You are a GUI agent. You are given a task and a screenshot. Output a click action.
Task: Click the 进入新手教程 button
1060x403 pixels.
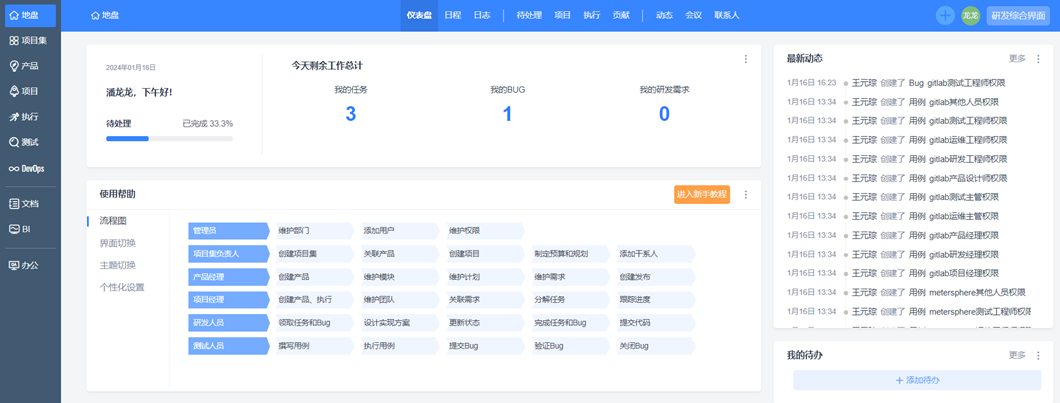(702, 194)
